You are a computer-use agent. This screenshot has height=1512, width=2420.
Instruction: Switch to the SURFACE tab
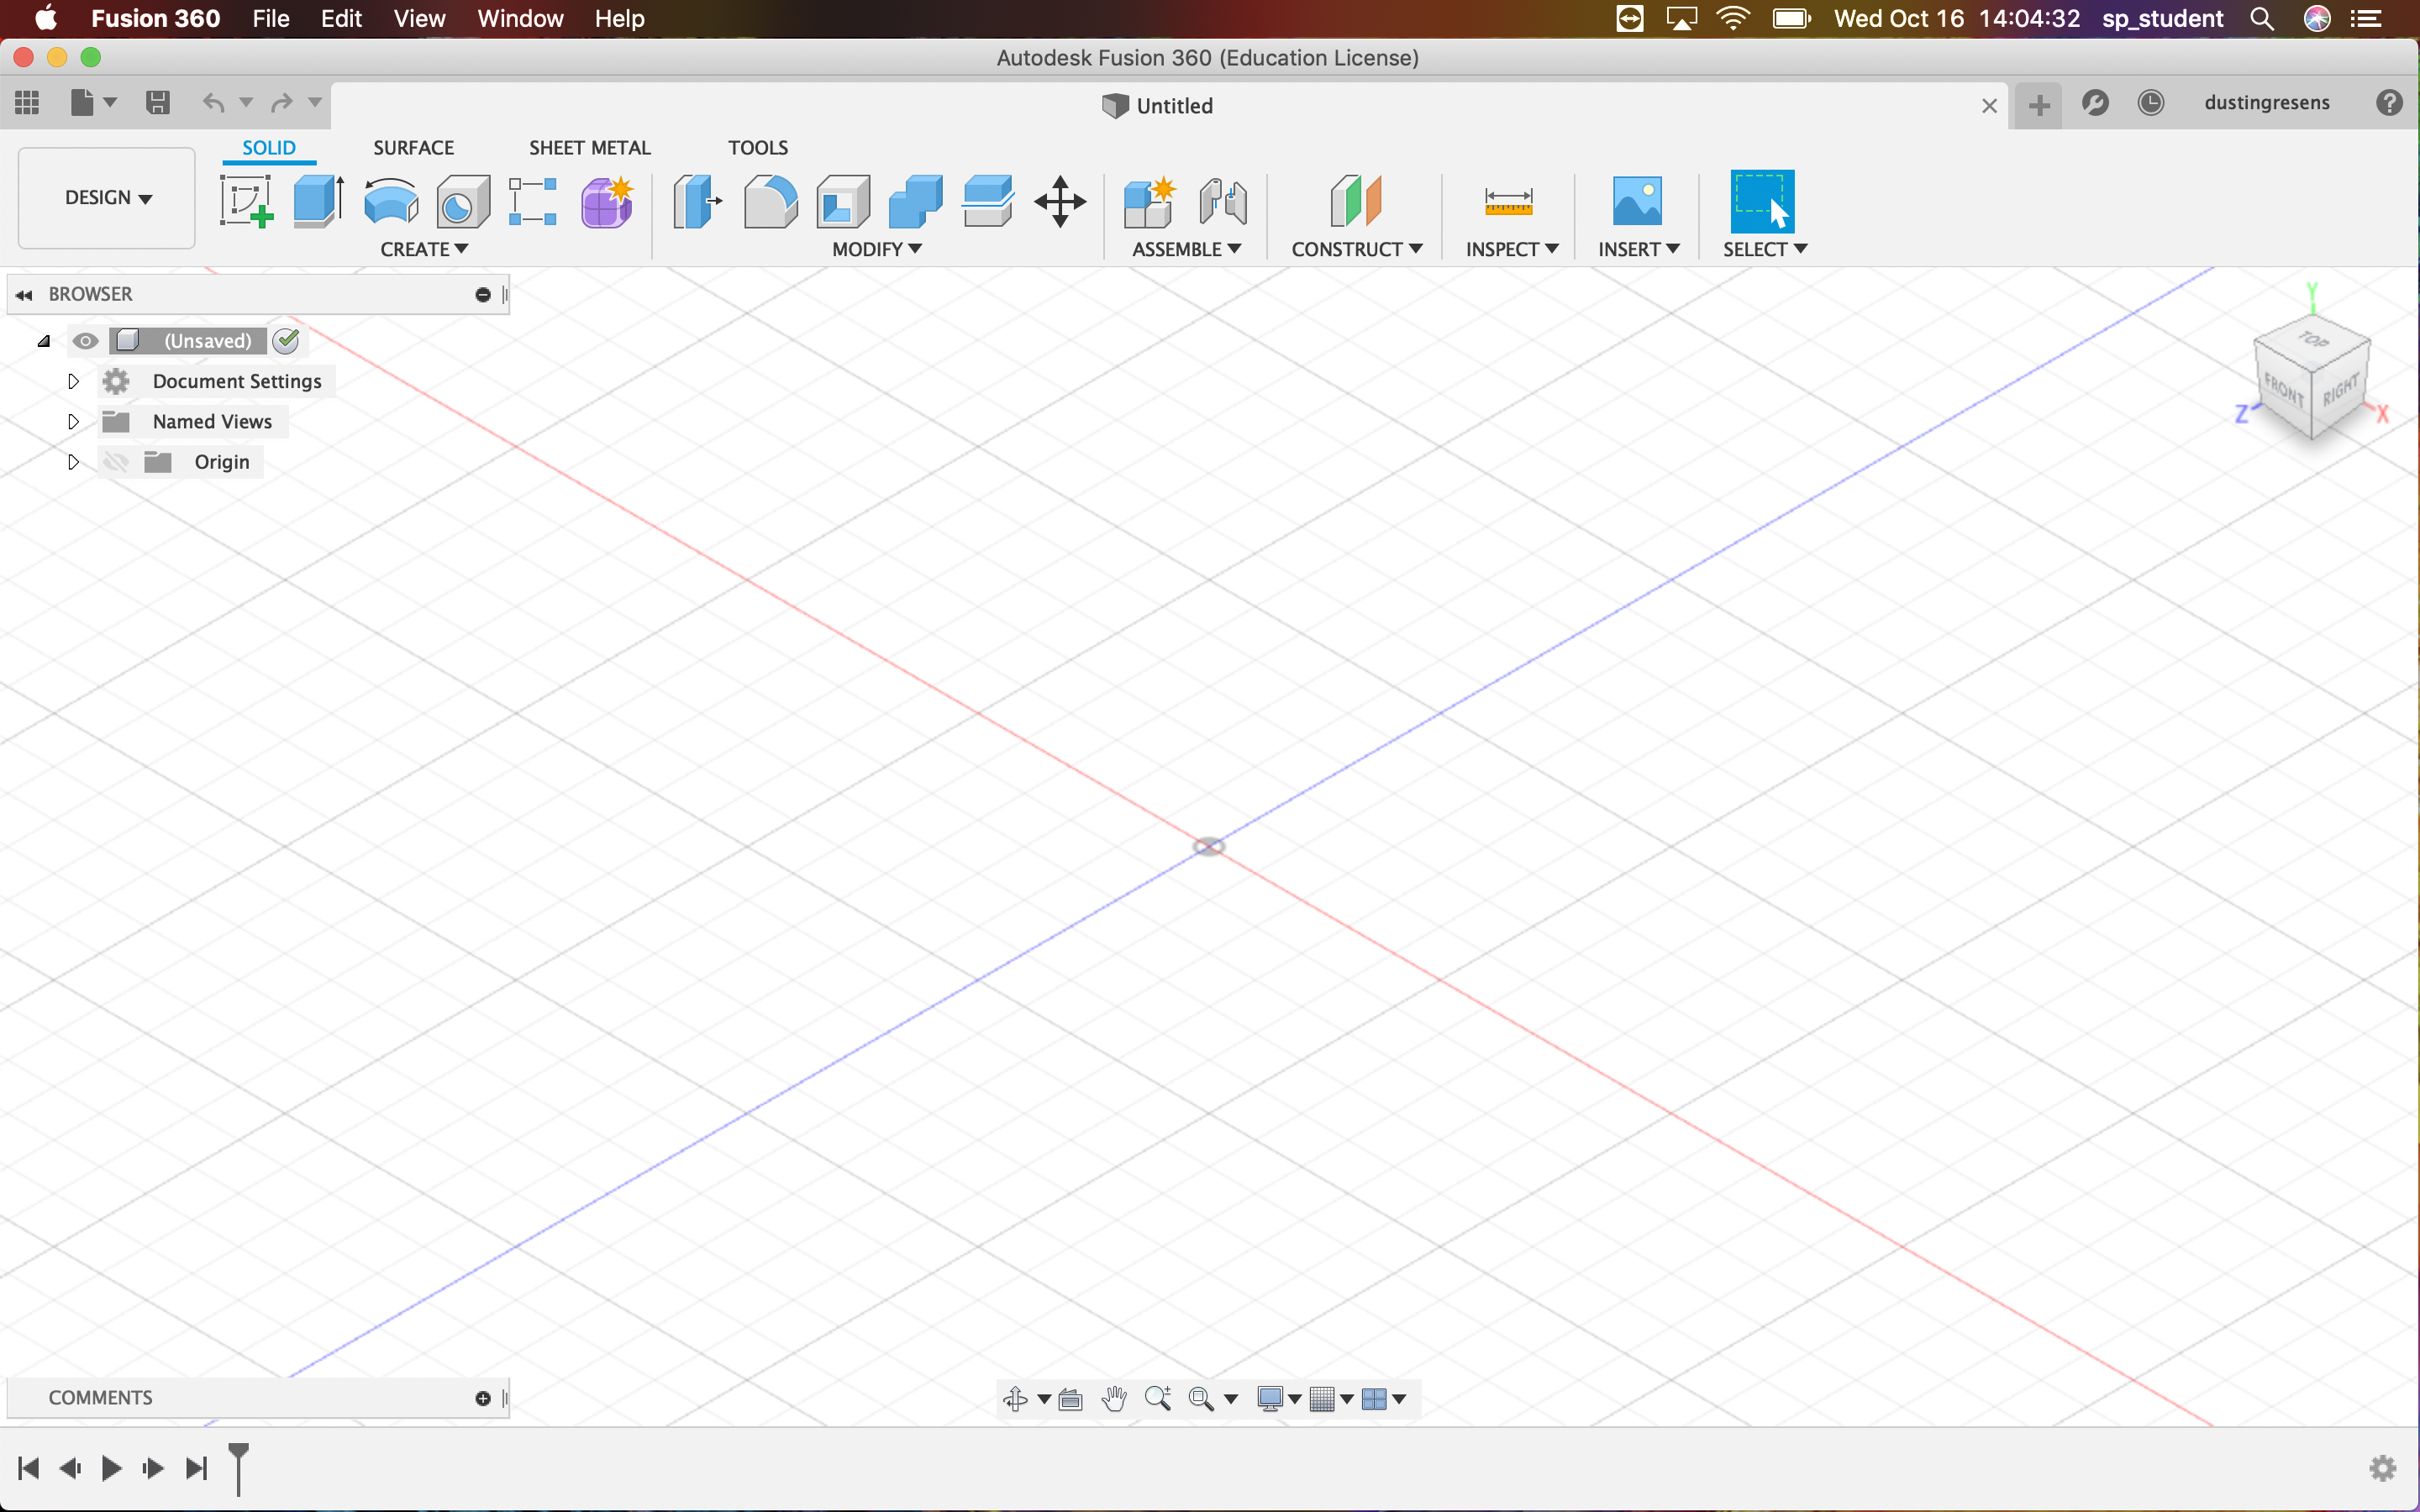tap(413, 148)
